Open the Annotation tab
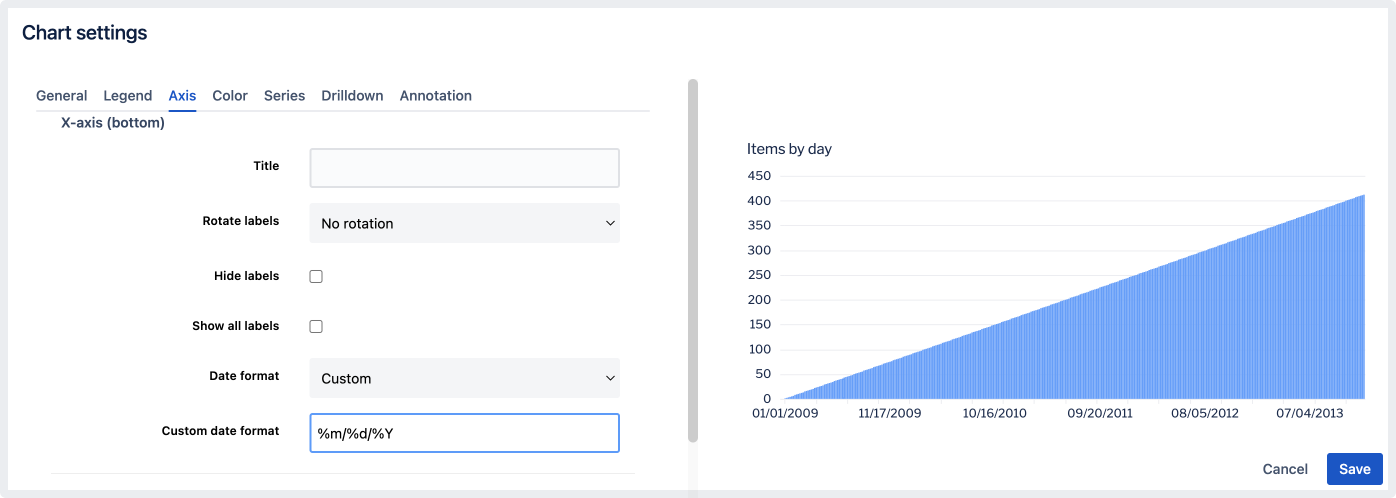 click(435, 96)
